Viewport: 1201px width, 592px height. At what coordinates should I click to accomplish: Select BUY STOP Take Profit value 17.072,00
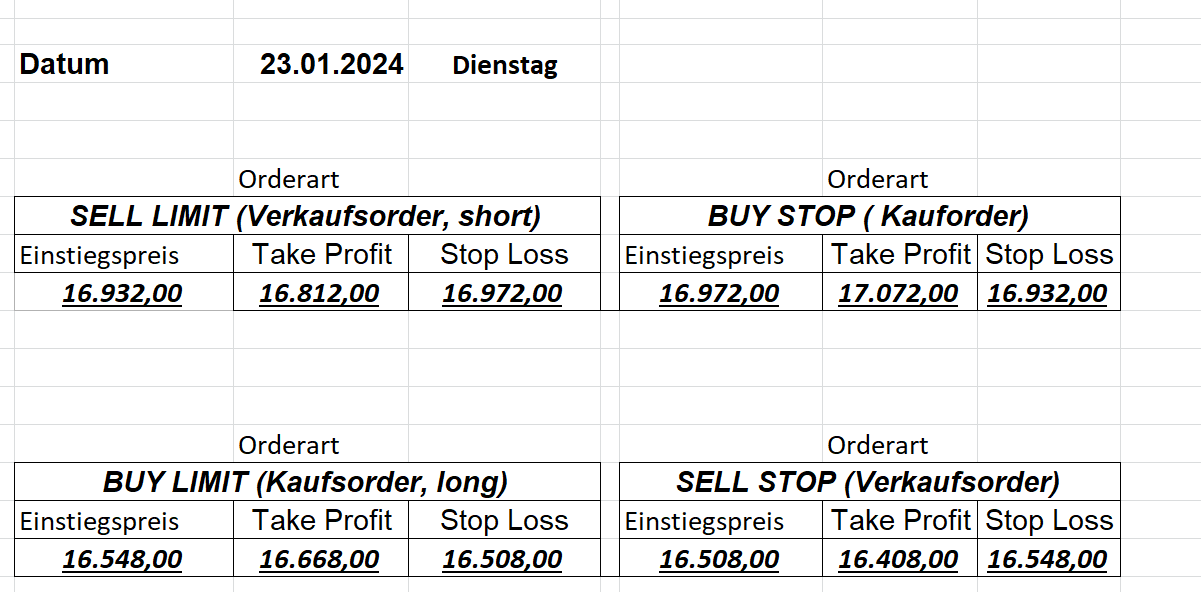(x=898, y=294)
